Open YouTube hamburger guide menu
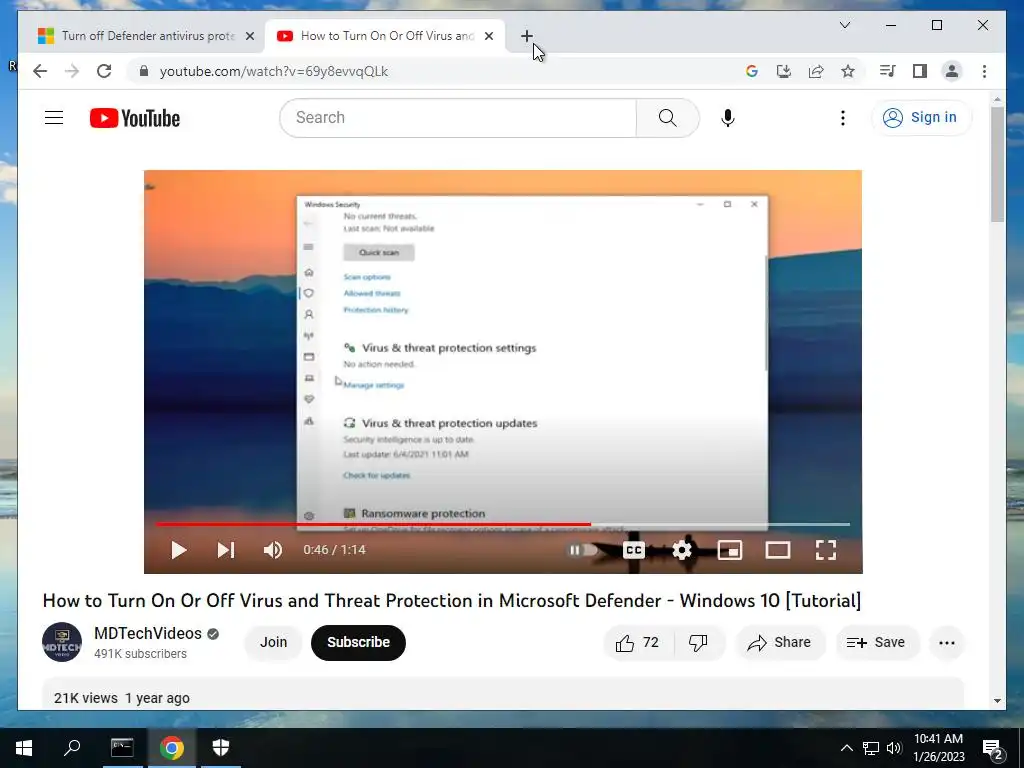Screen dimensions: 1024x768 [x=54, y=118]
